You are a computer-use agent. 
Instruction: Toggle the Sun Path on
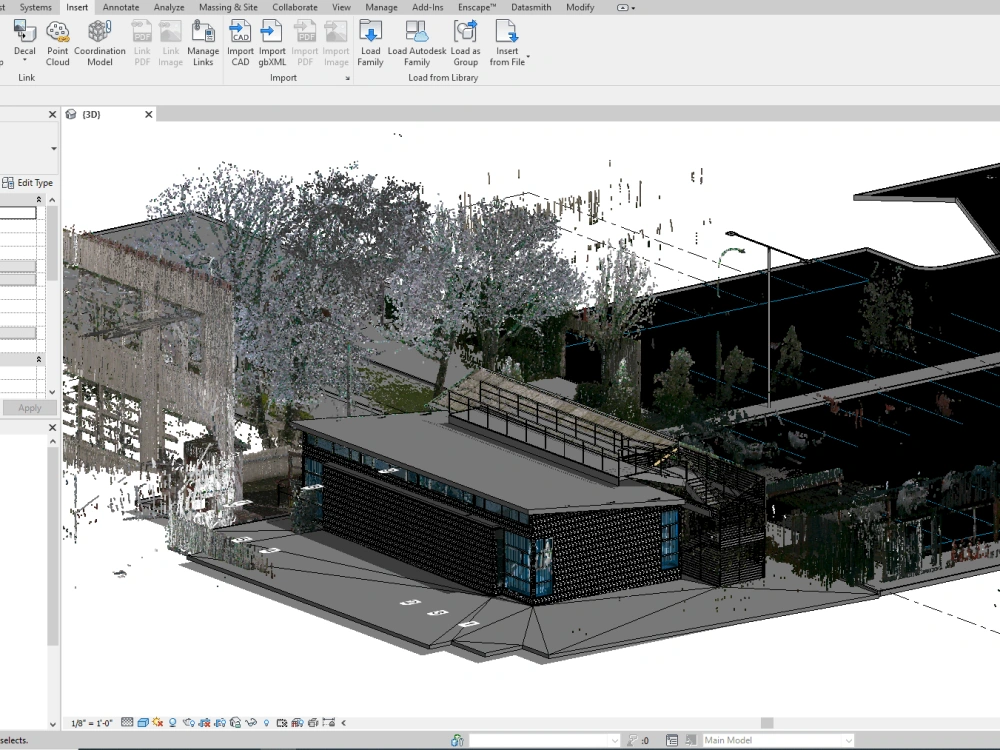[155, 721]
